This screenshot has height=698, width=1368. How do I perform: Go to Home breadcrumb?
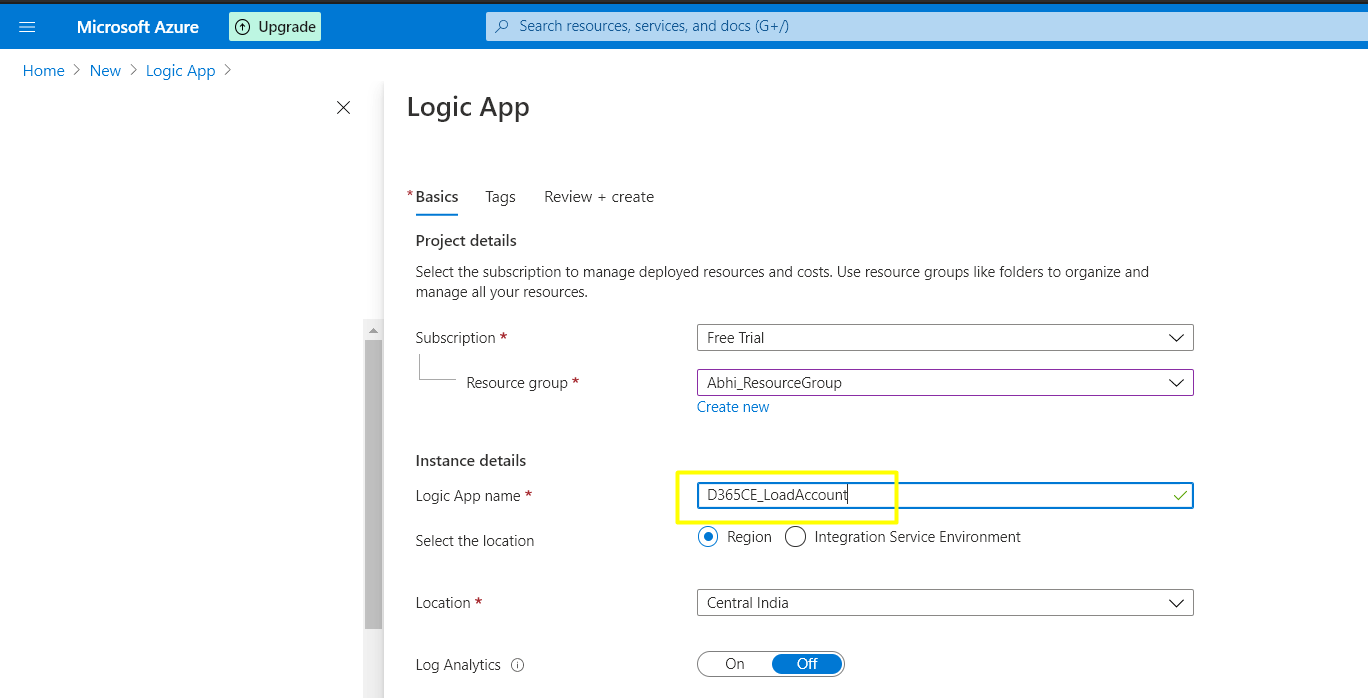click(x=44, y=71)
